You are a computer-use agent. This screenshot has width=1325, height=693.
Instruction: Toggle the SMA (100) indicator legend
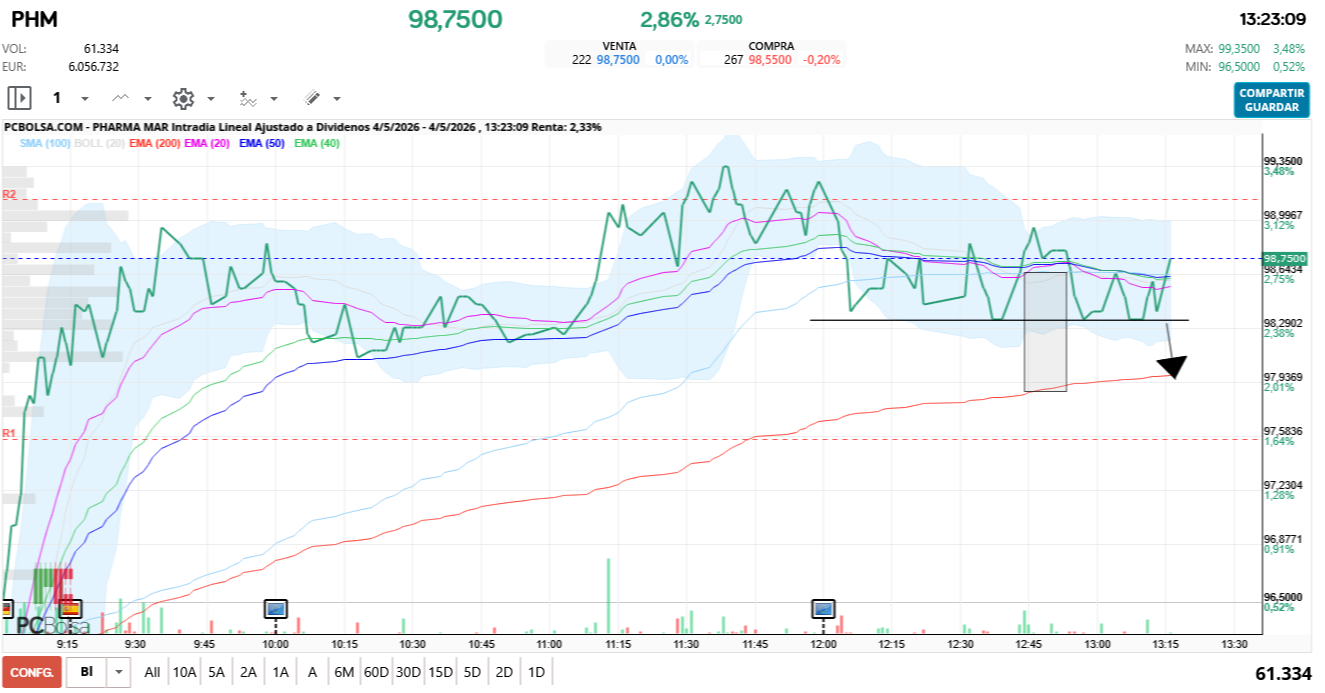[x=45, y=144]
